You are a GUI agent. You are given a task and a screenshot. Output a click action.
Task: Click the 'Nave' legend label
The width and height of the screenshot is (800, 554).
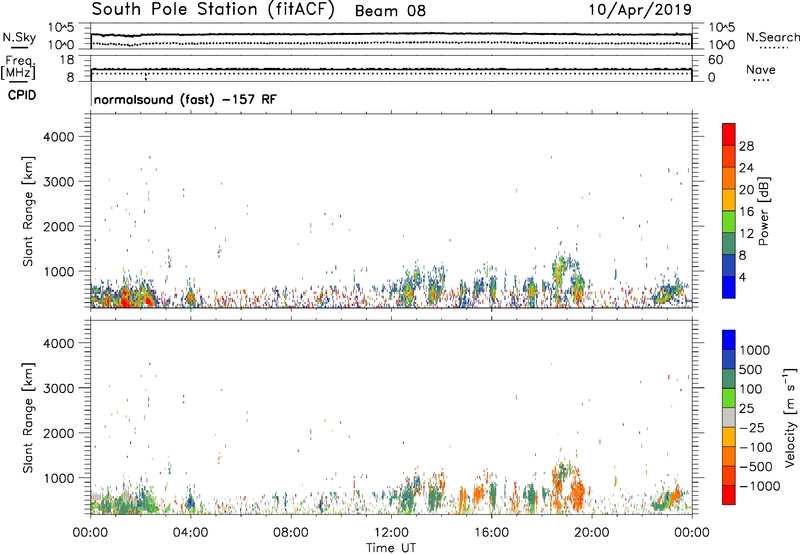761,69
